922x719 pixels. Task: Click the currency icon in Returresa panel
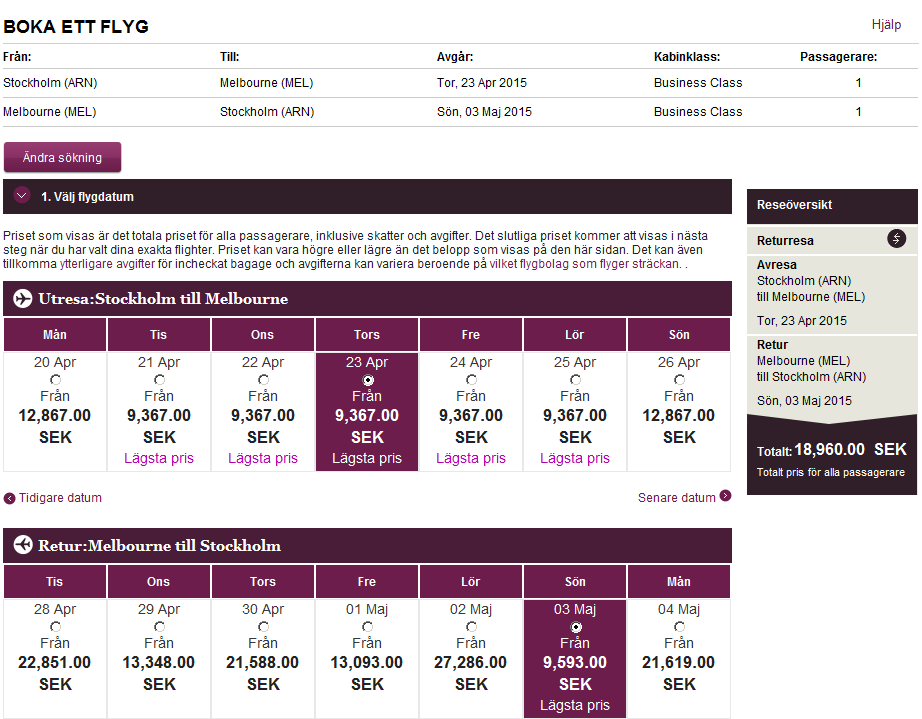(x=897, y=239)
